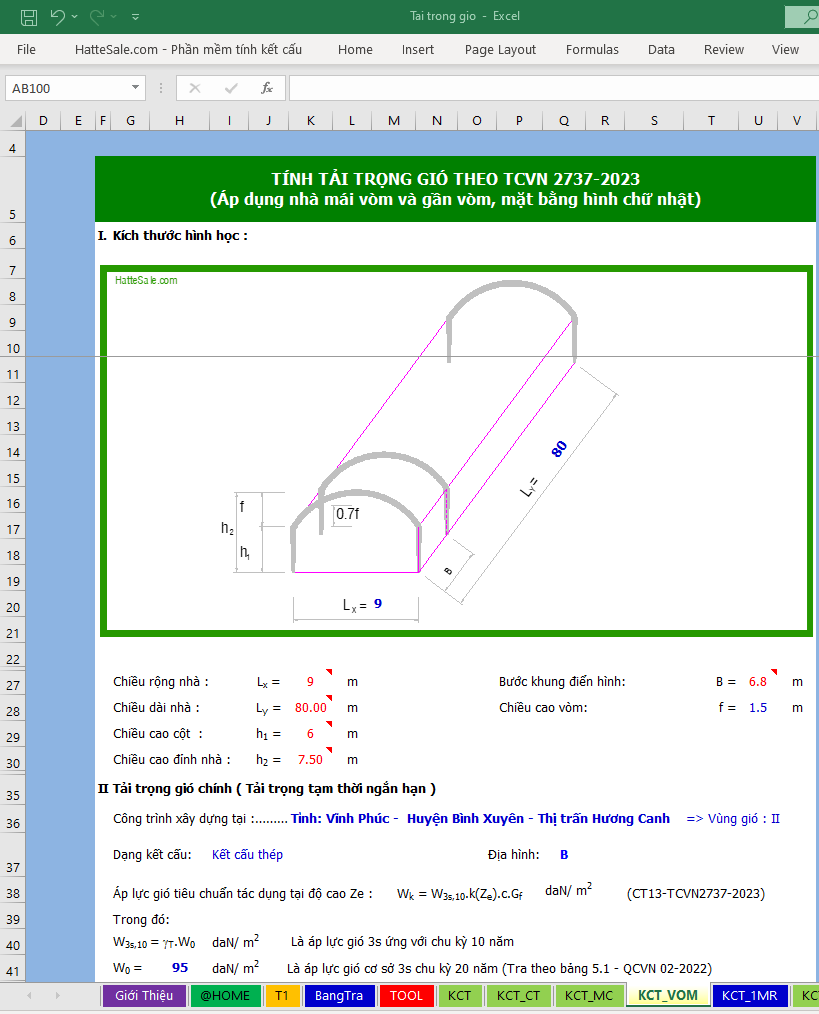Select column S header

[654, 120]
